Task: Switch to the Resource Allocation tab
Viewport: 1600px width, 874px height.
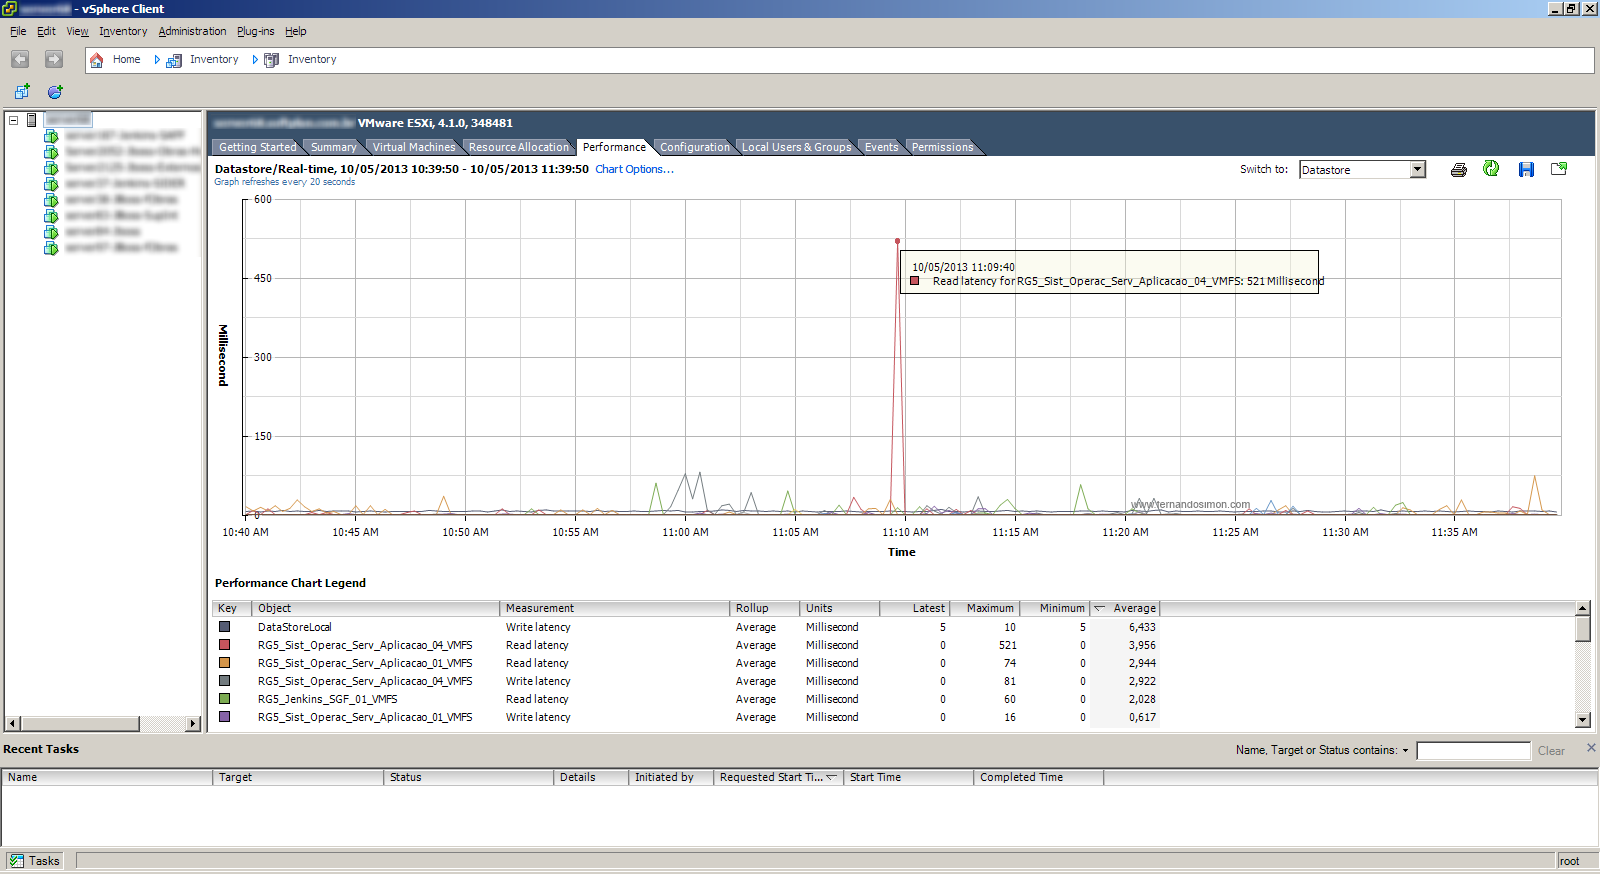Action: pos(518,147)
